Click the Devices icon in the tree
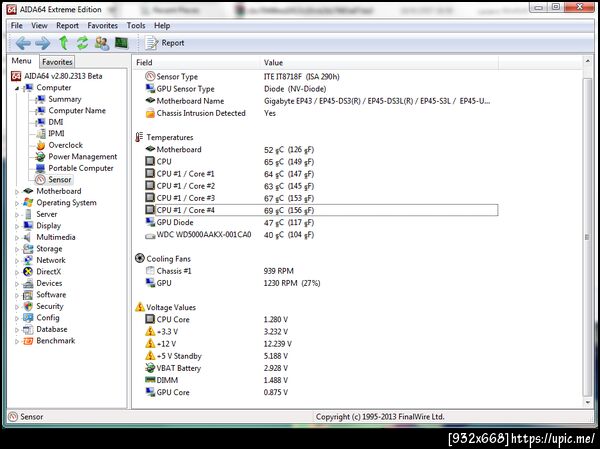The image size is (600, 449). [x=28, y=283]
